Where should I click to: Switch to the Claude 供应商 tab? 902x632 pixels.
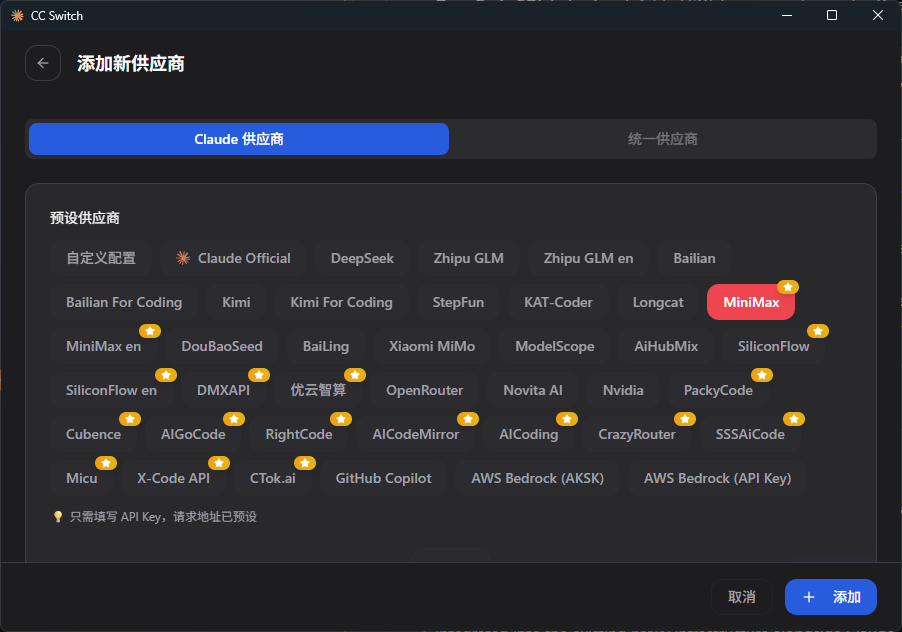(x=239, y=139)
